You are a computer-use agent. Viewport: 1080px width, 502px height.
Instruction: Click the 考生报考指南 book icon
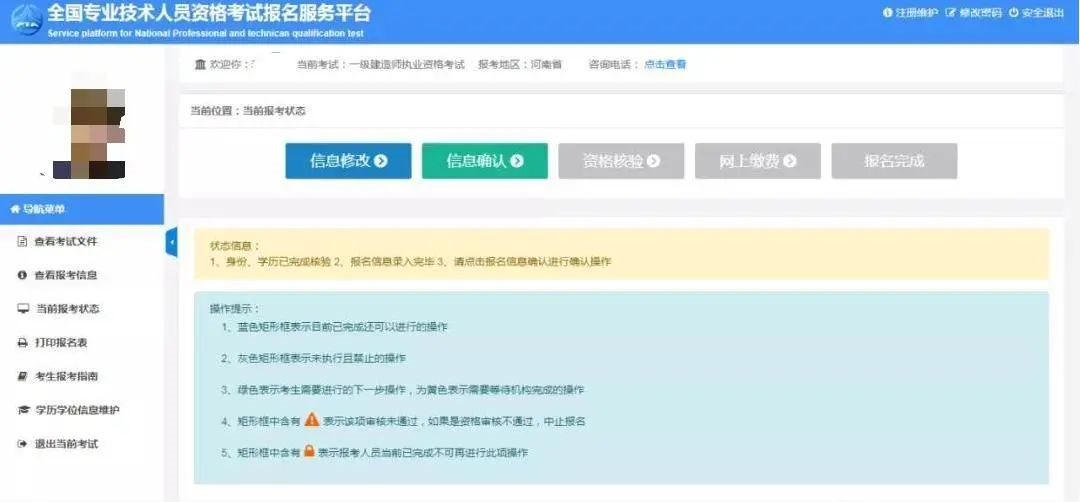click(22, 377)
